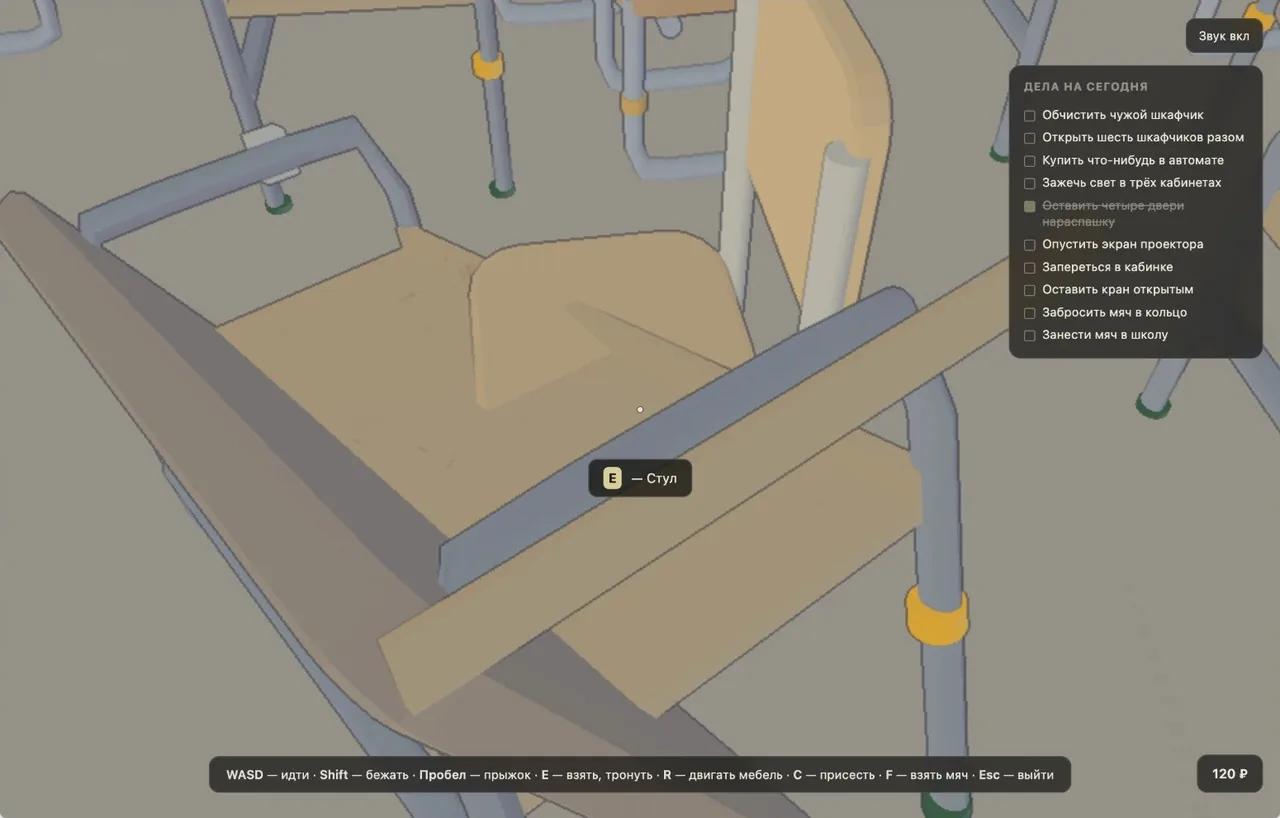
Task: Click the «WASD — идти» hint
Action: (267, 775)
